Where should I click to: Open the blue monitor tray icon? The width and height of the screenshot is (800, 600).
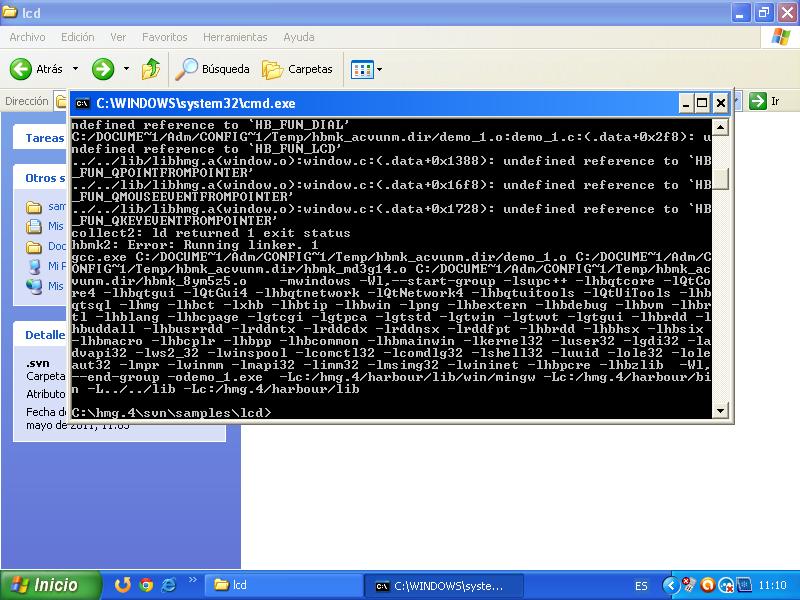click(744, 585)
